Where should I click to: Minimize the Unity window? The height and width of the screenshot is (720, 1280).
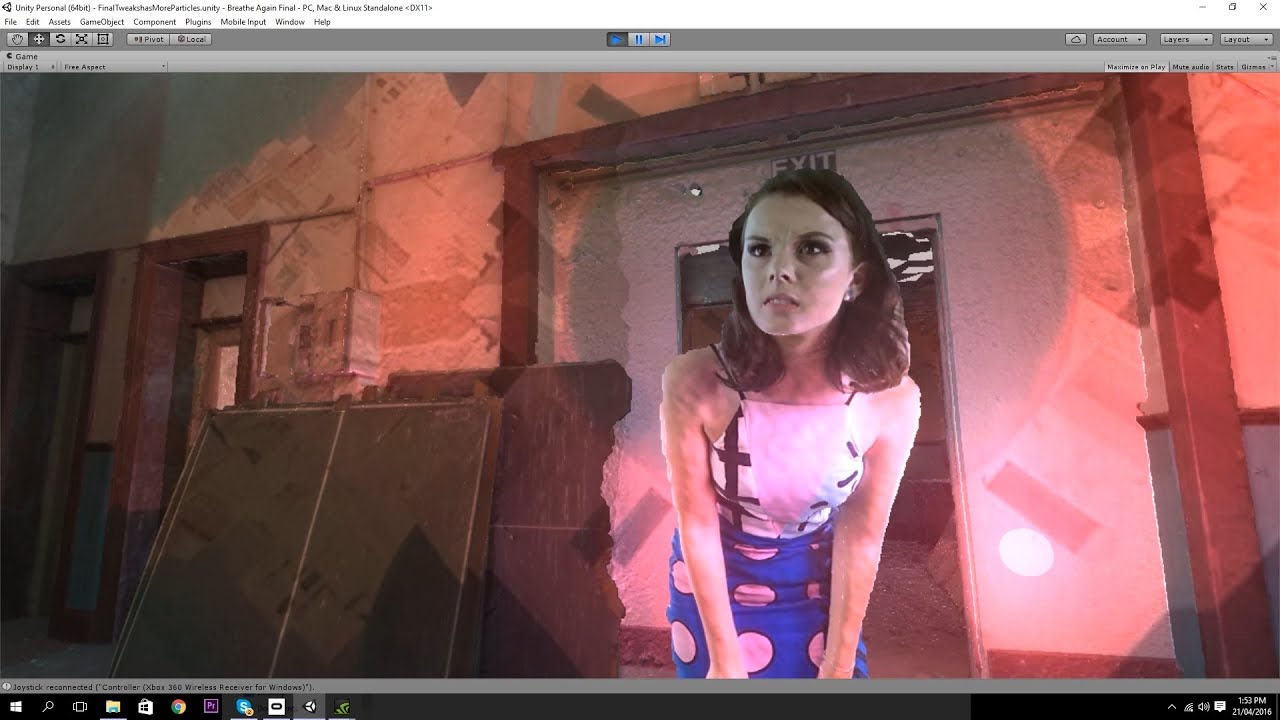1203,7
